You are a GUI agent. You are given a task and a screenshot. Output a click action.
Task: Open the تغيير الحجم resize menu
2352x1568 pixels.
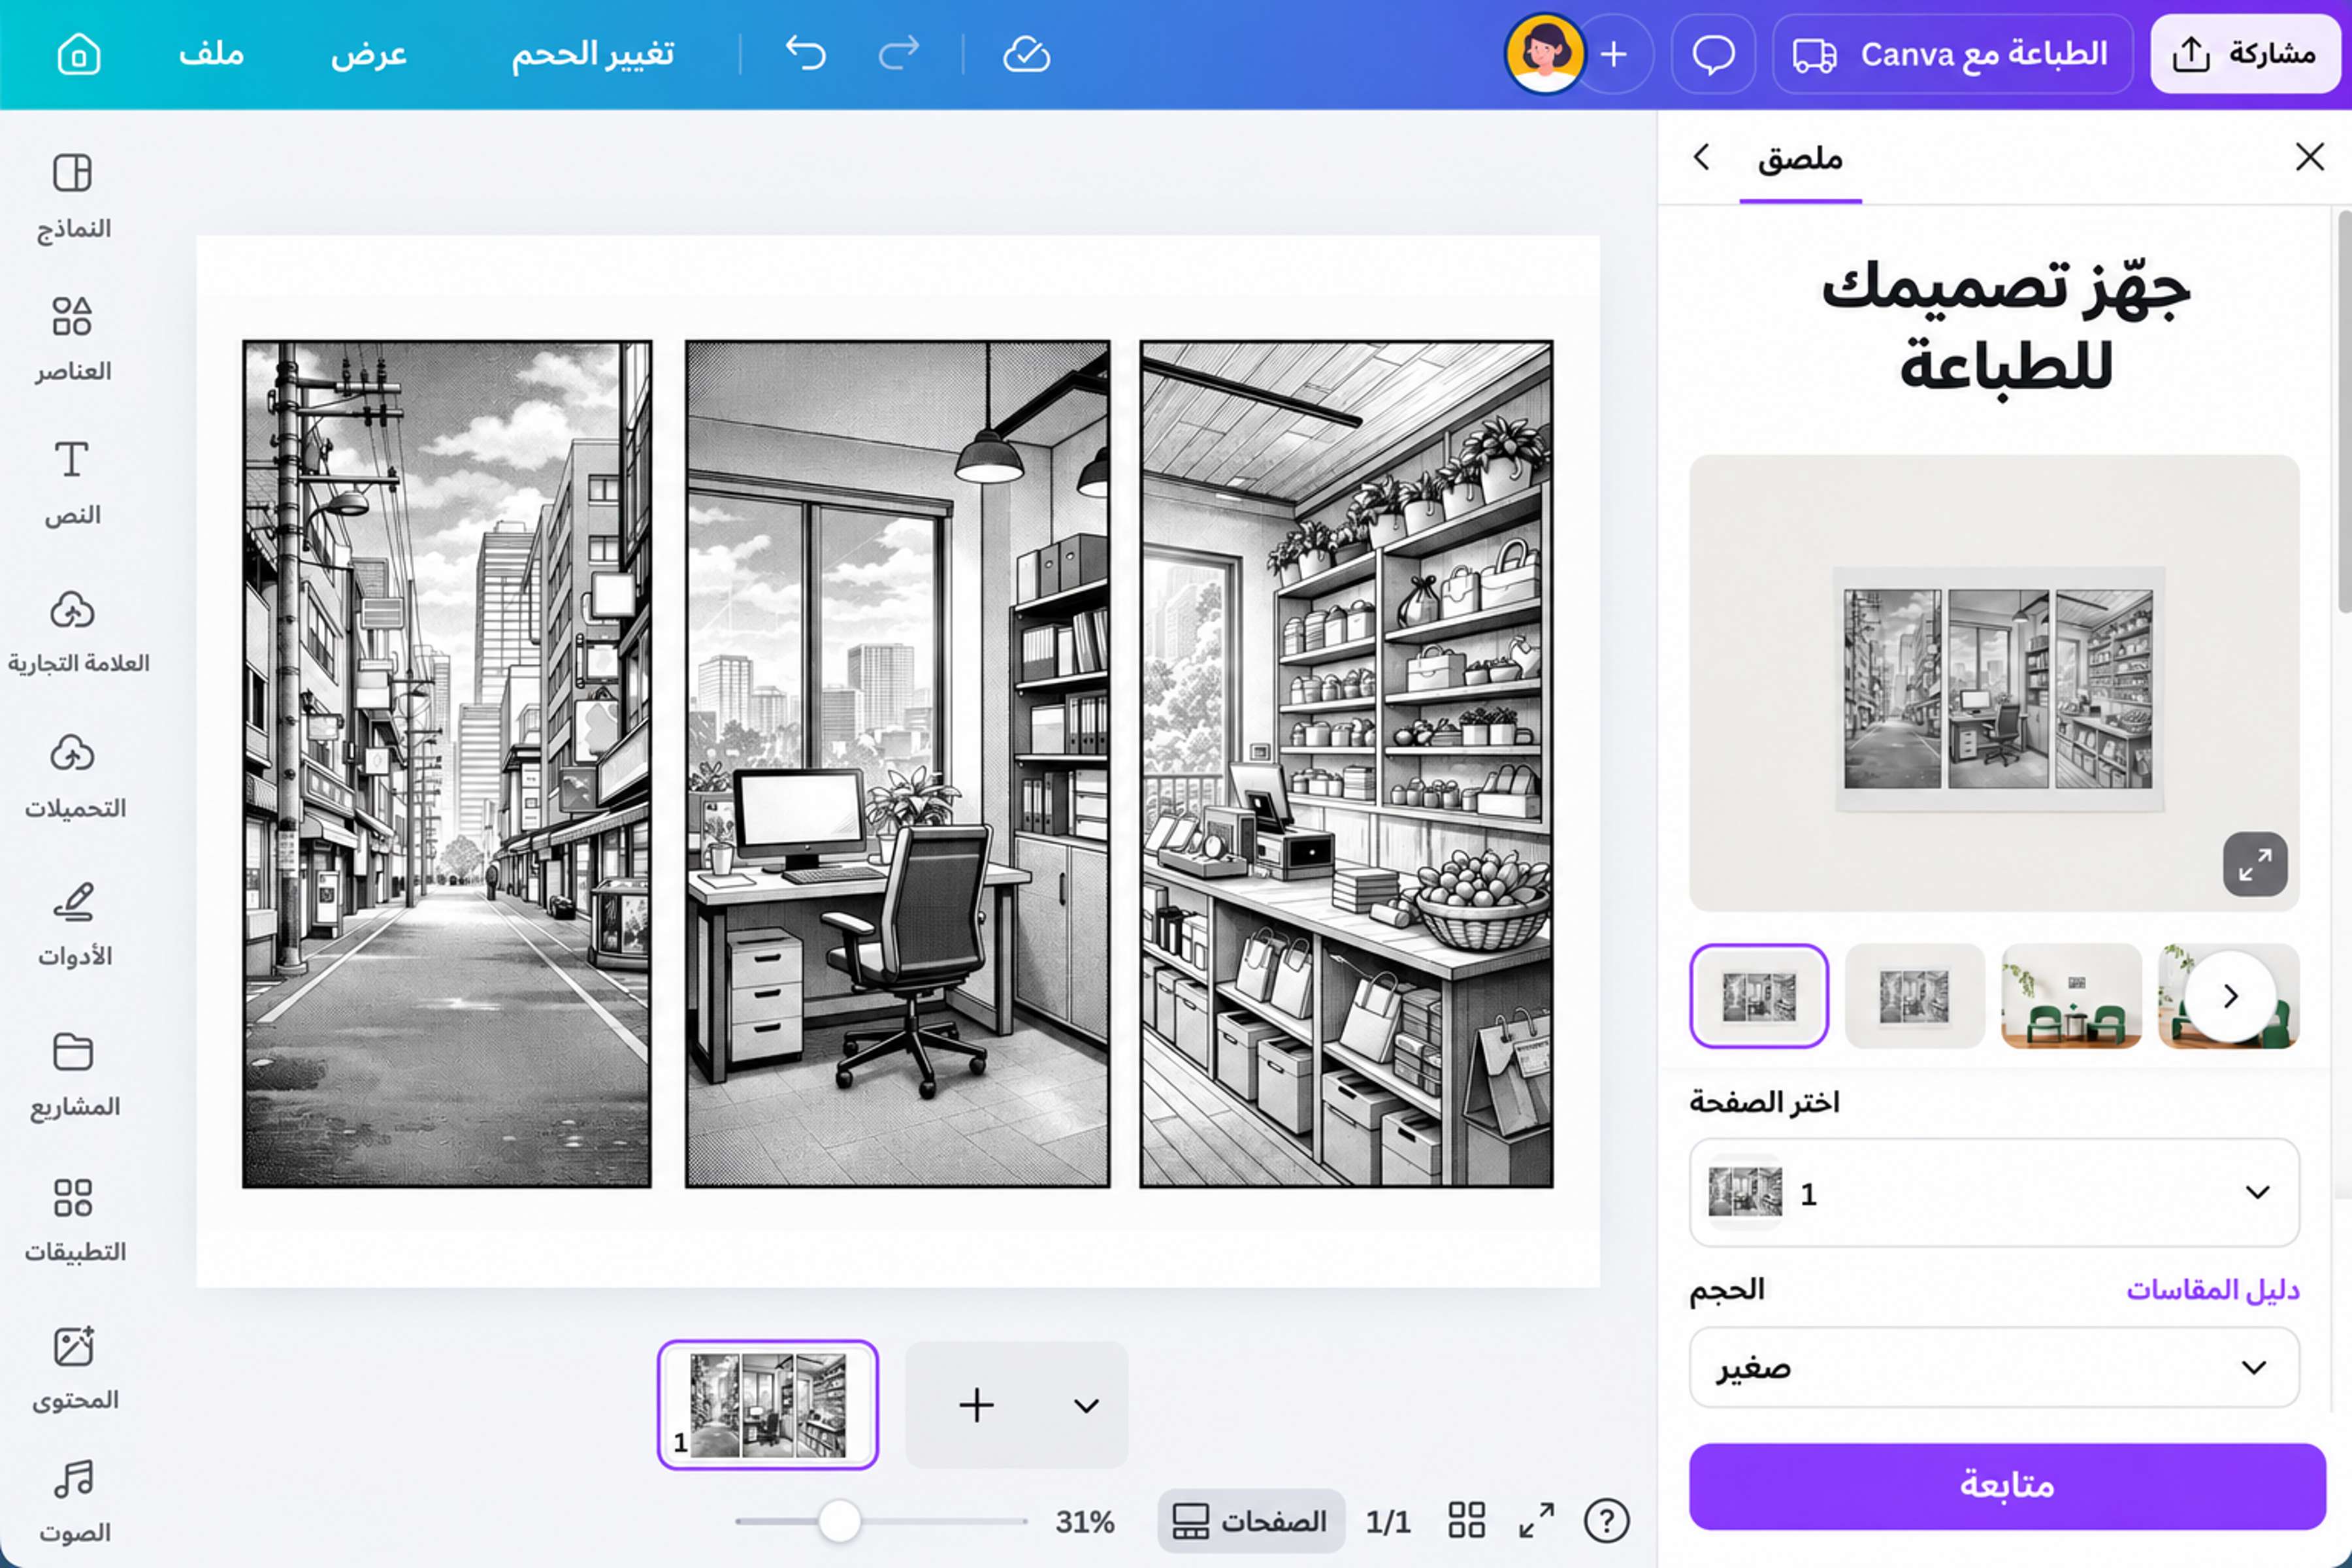click(593, 54)
